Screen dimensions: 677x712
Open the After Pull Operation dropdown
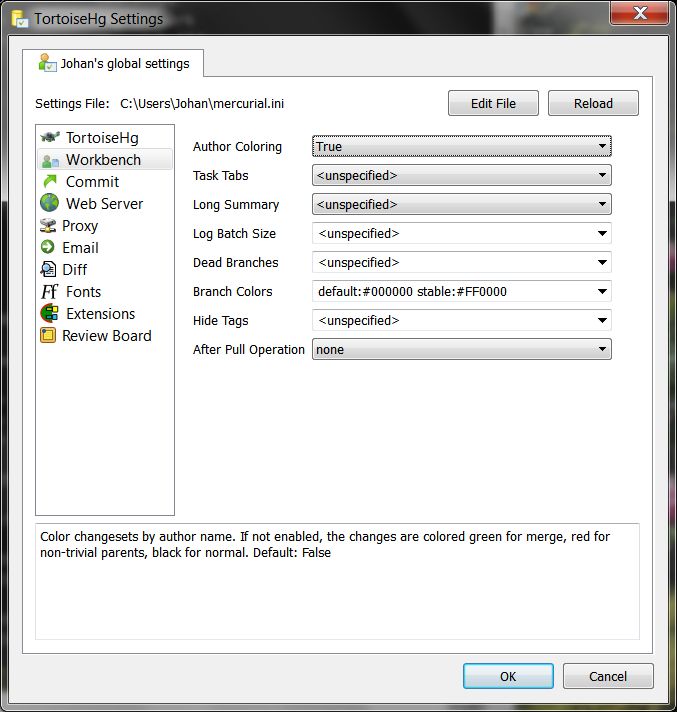click(x=461, y=350)
